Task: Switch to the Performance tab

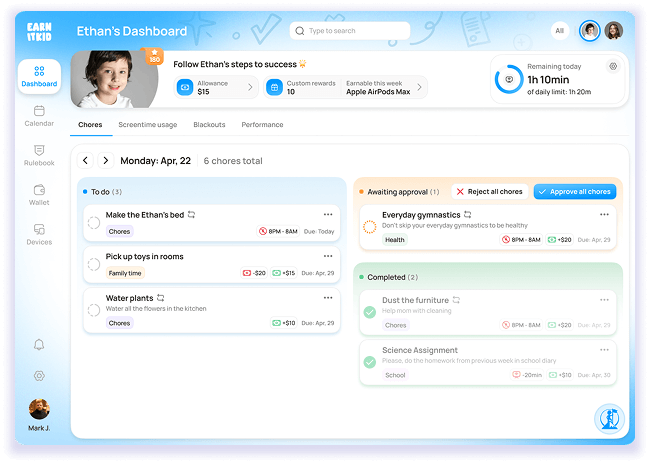Action: (262, 125)
